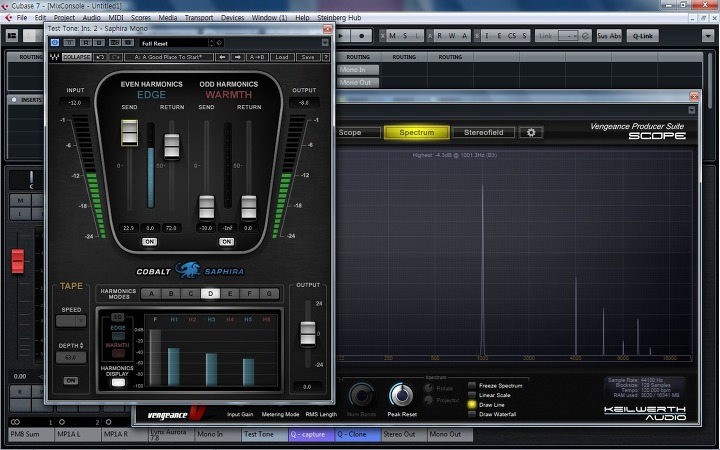This screenshot has width=720, height=450.
Task: Open the File menu
Action: 22,18
